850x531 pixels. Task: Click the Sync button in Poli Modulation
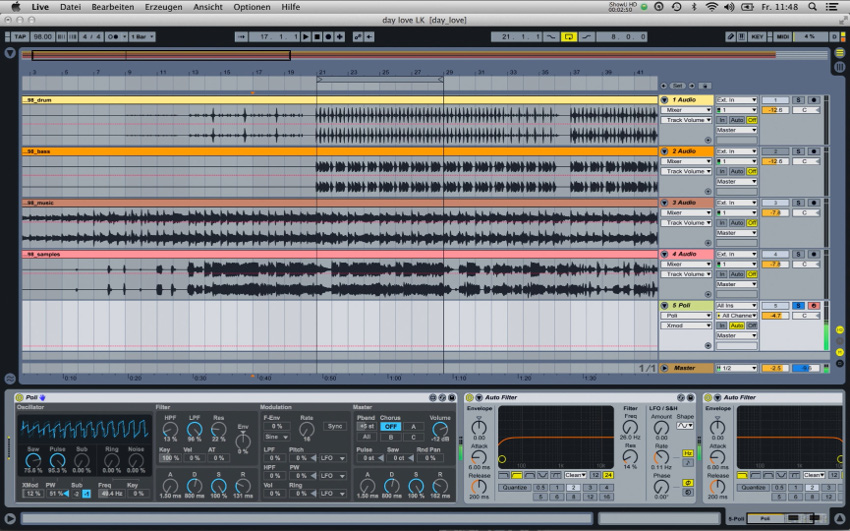pos(335,426)
